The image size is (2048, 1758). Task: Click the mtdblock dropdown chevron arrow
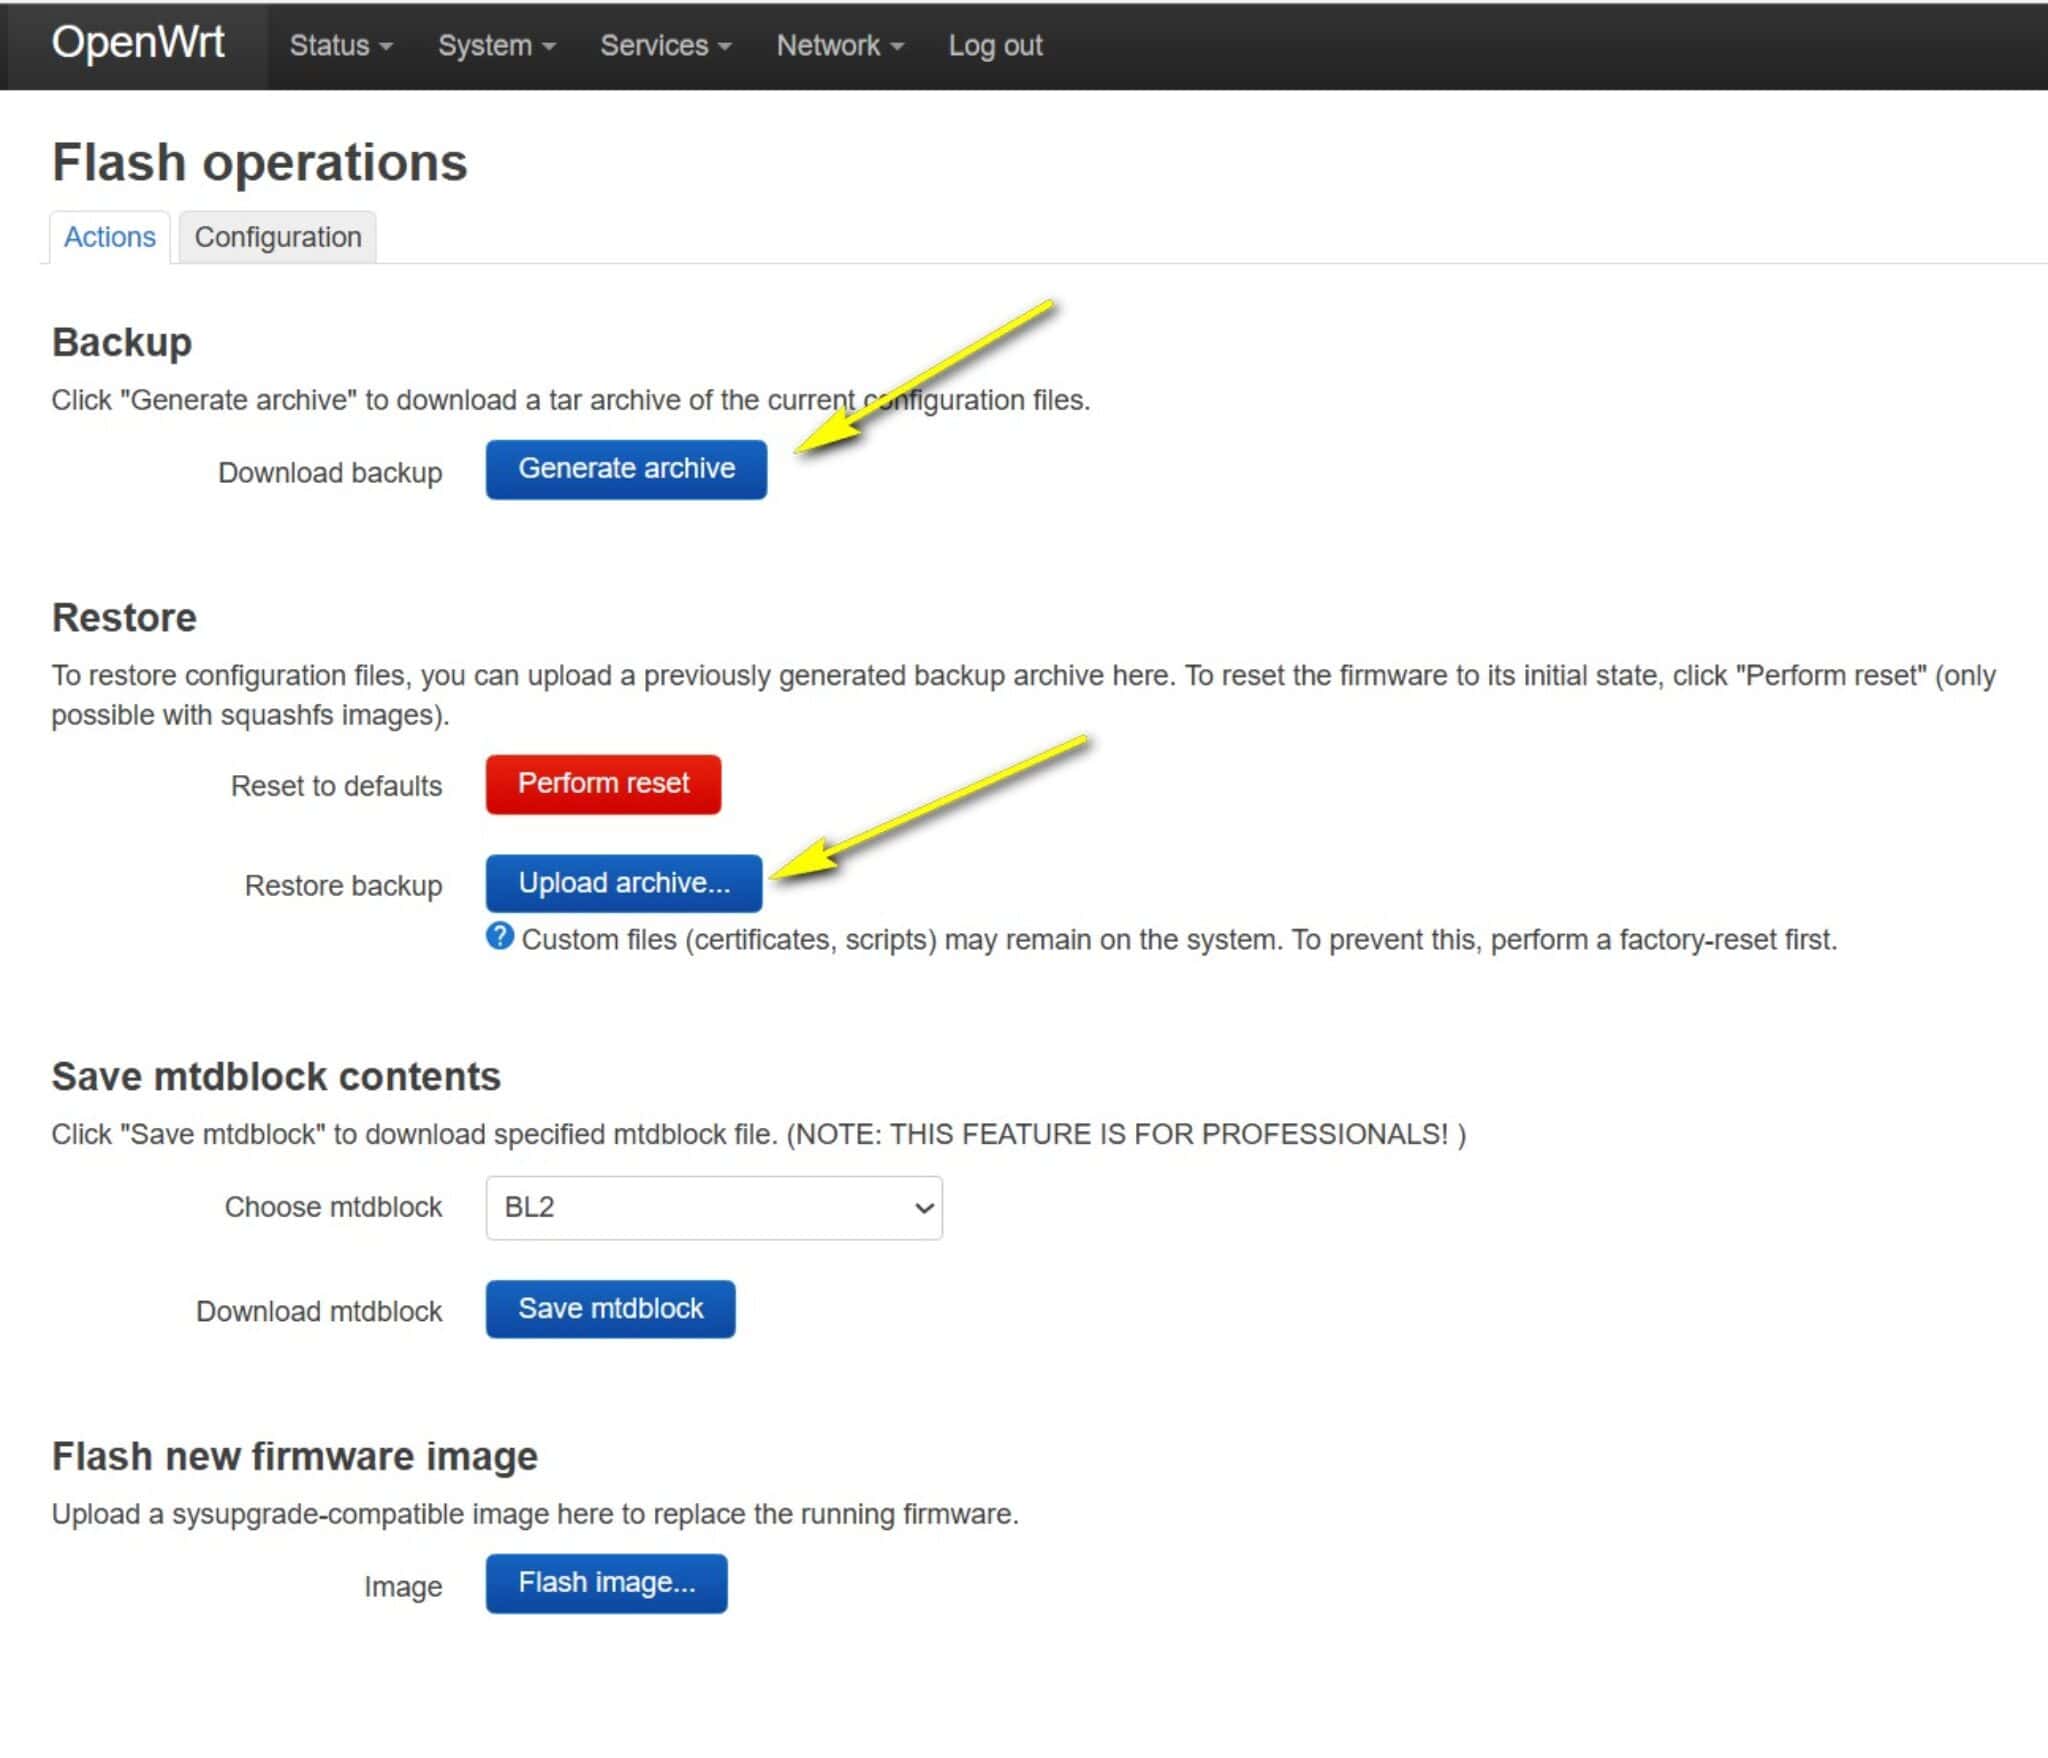[924, 1208]
